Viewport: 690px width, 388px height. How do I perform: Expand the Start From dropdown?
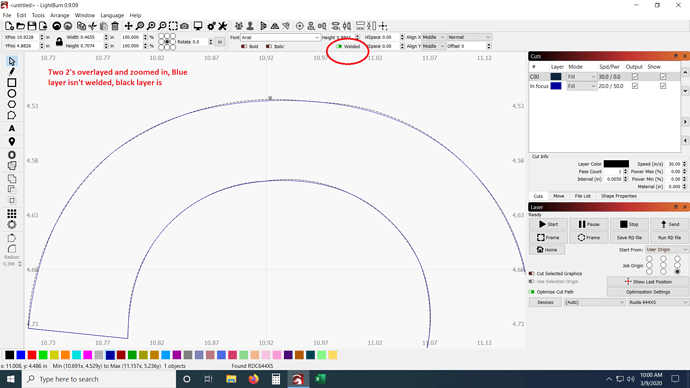click(667, 249)
